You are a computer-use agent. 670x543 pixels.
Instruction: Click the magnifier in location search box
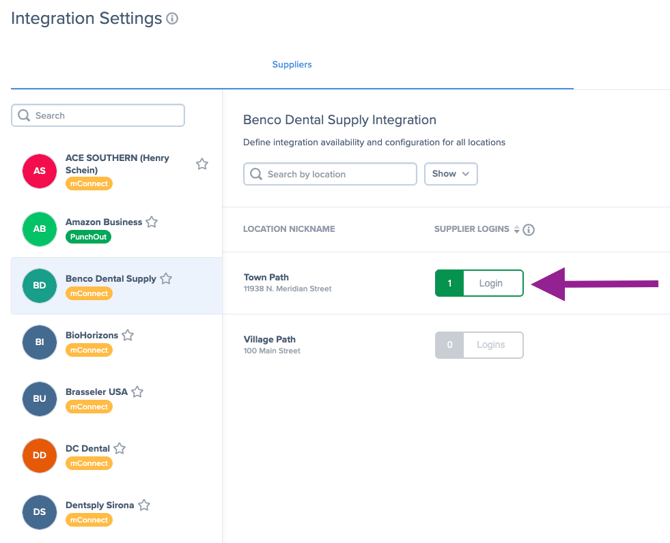256,174
